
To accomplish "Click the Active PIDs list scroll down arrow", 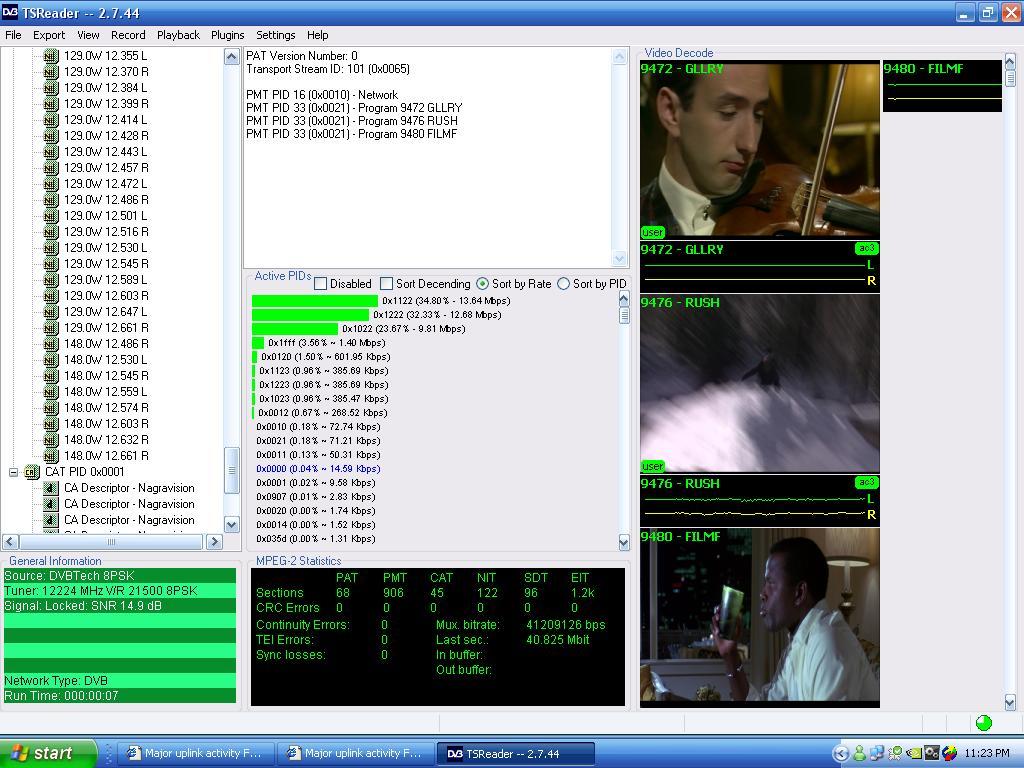I will coord(624,542).
